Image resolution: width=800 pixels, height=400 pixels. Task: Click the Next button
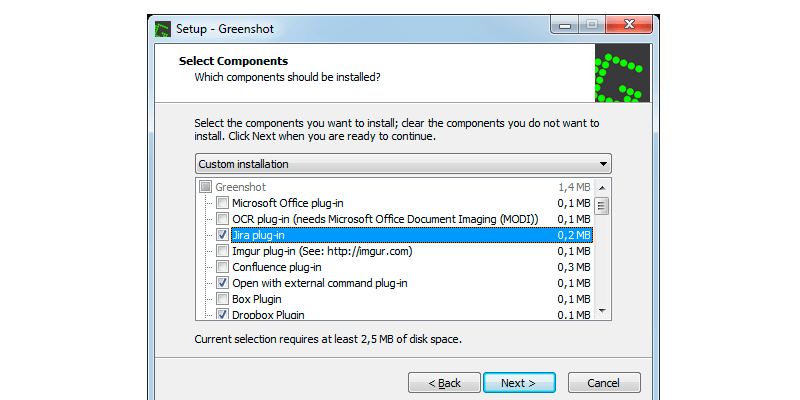[519, 383]
